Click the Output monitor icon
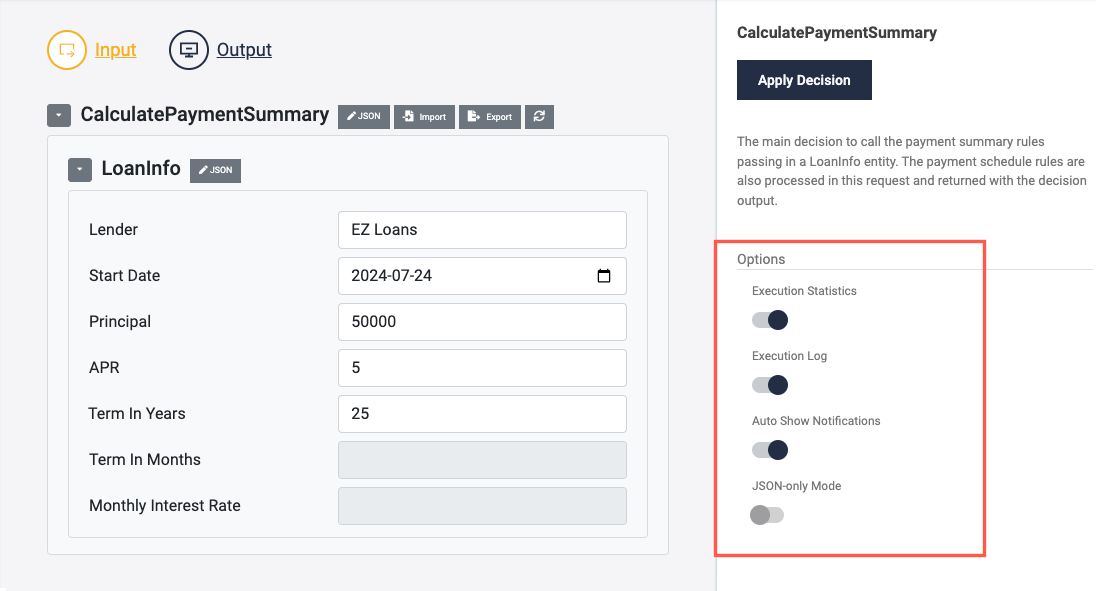1096x591 pixels. point(188,49)
